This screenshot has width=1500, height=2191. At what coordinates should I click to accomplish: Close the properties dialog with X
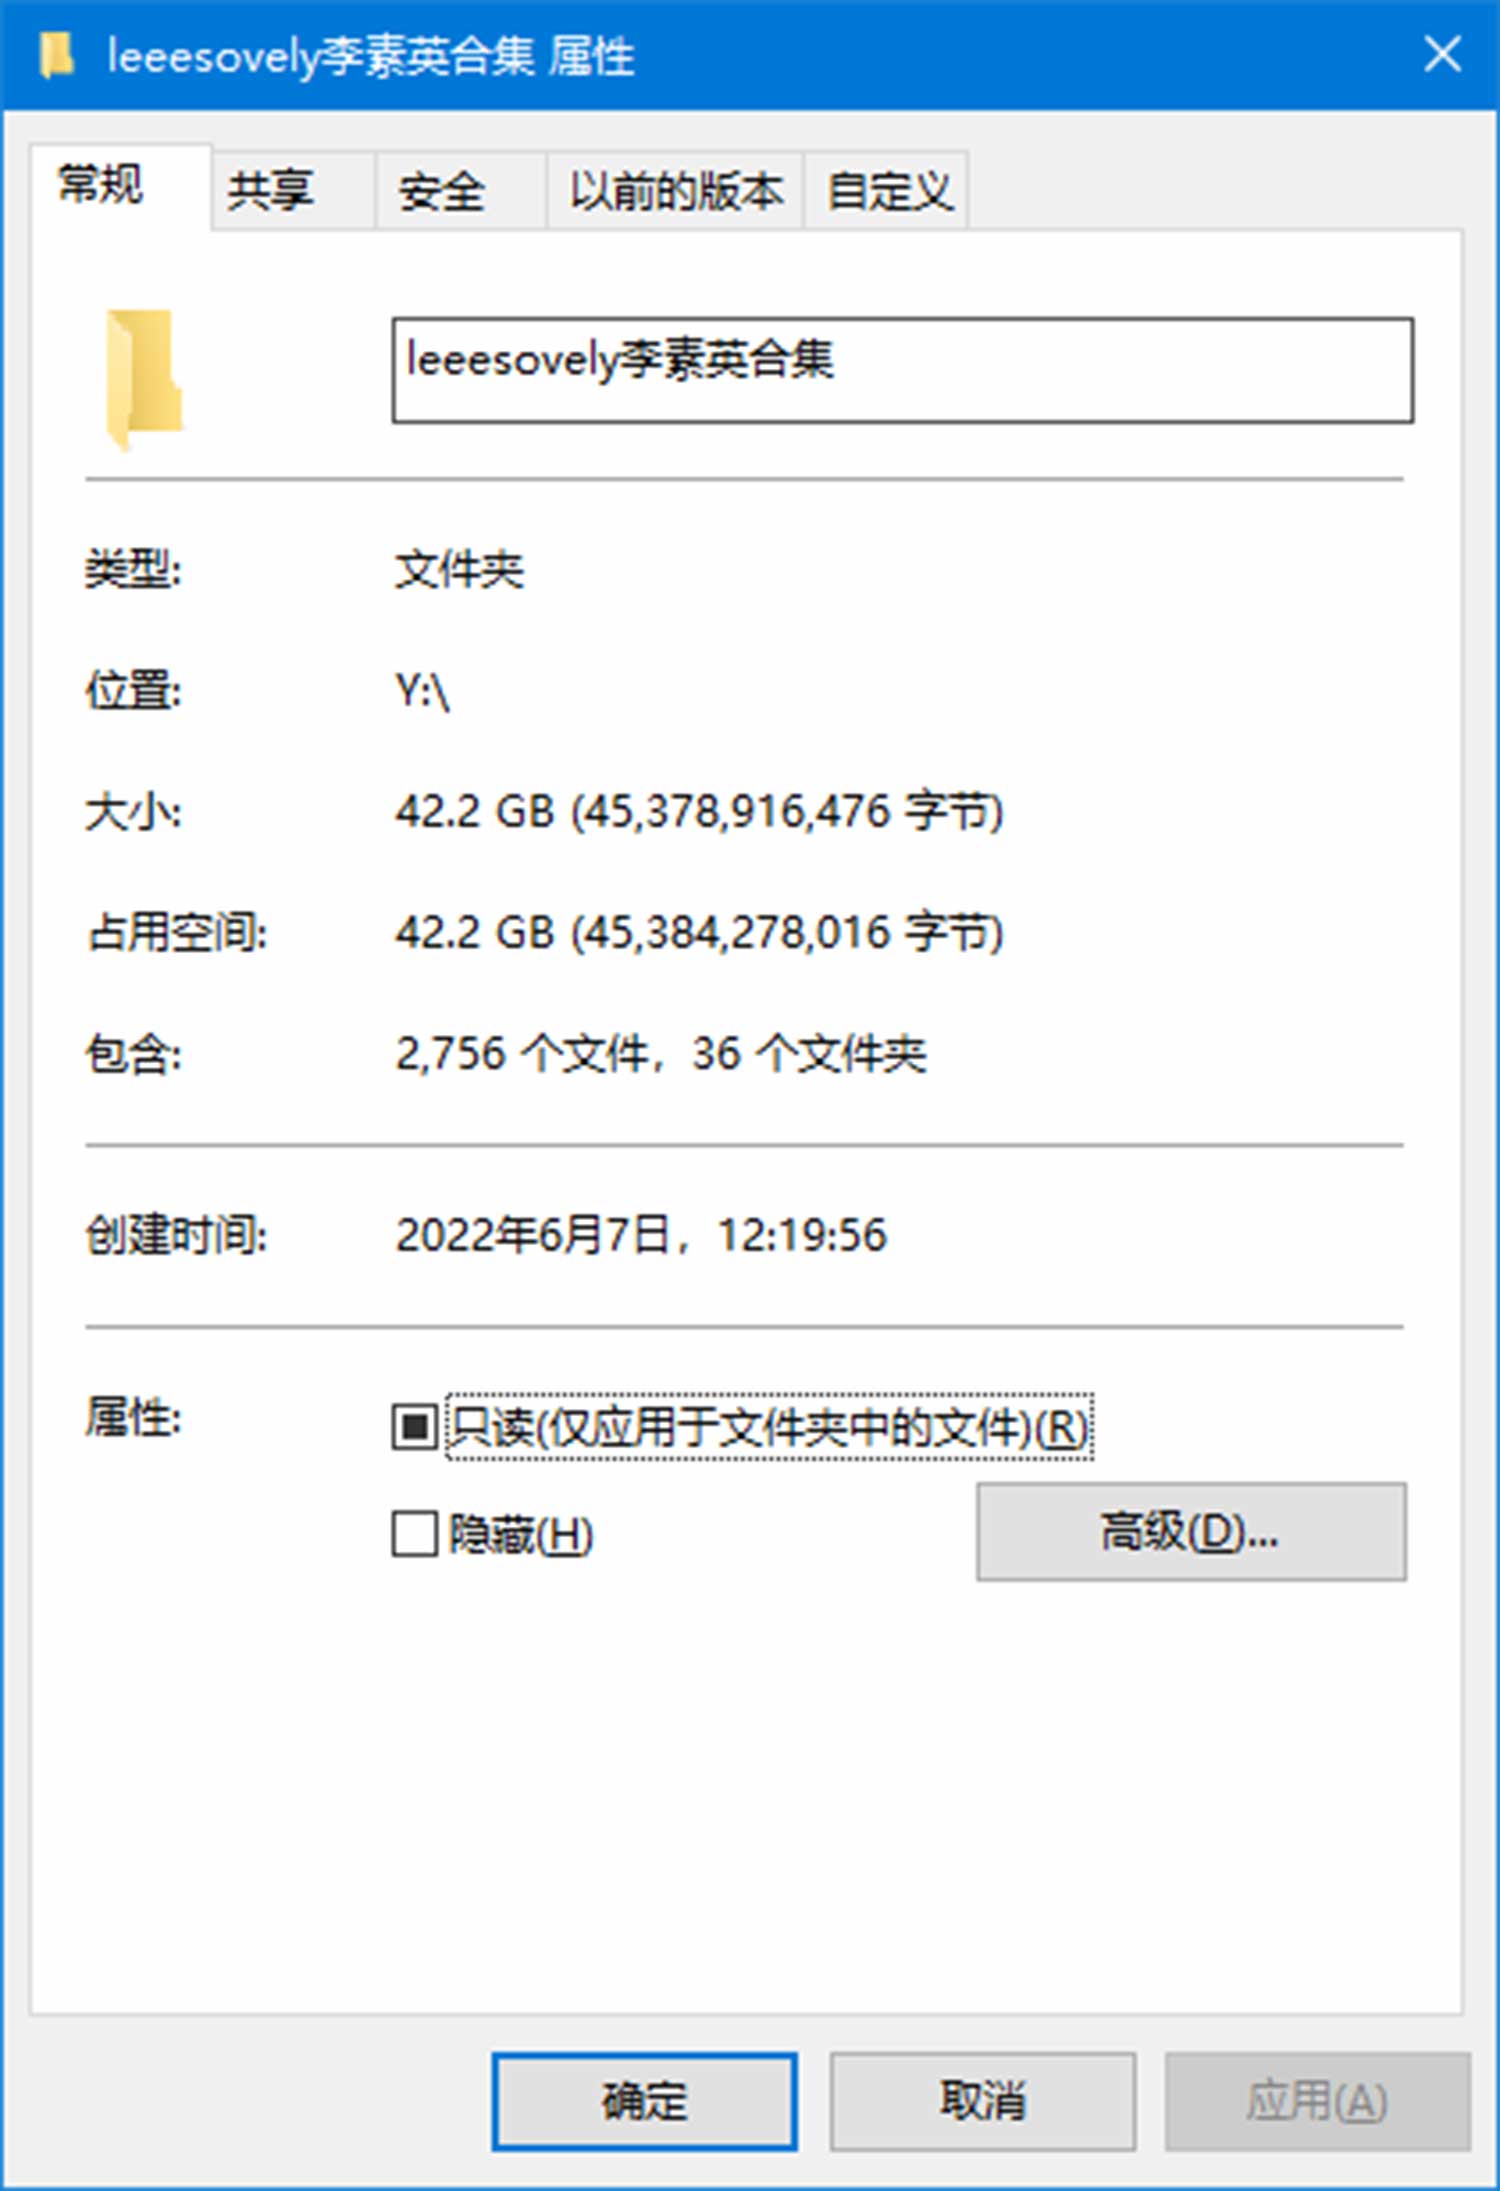(x=1442, y=55)
